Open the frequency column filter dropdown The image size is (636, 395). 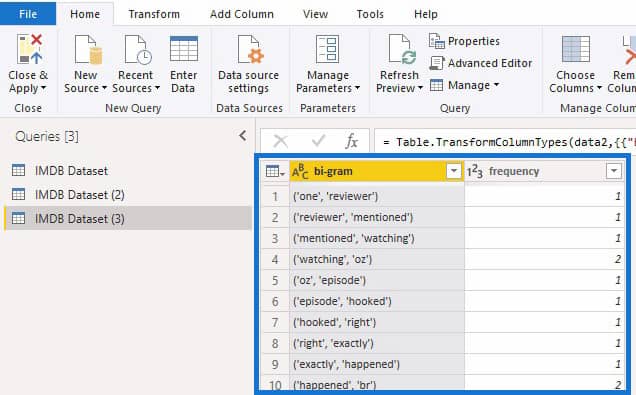point(614,171)
